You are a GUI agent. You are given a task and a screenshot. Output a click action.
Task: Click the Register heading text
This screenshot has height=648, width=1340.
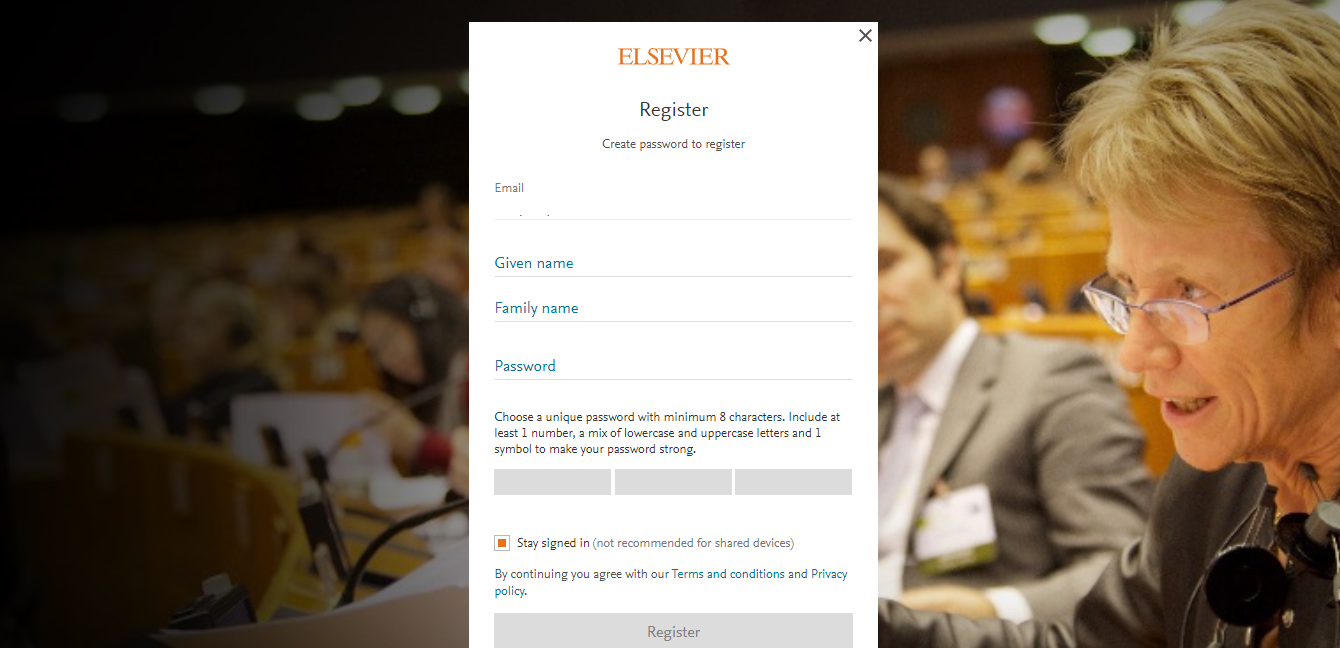(674, 110)
